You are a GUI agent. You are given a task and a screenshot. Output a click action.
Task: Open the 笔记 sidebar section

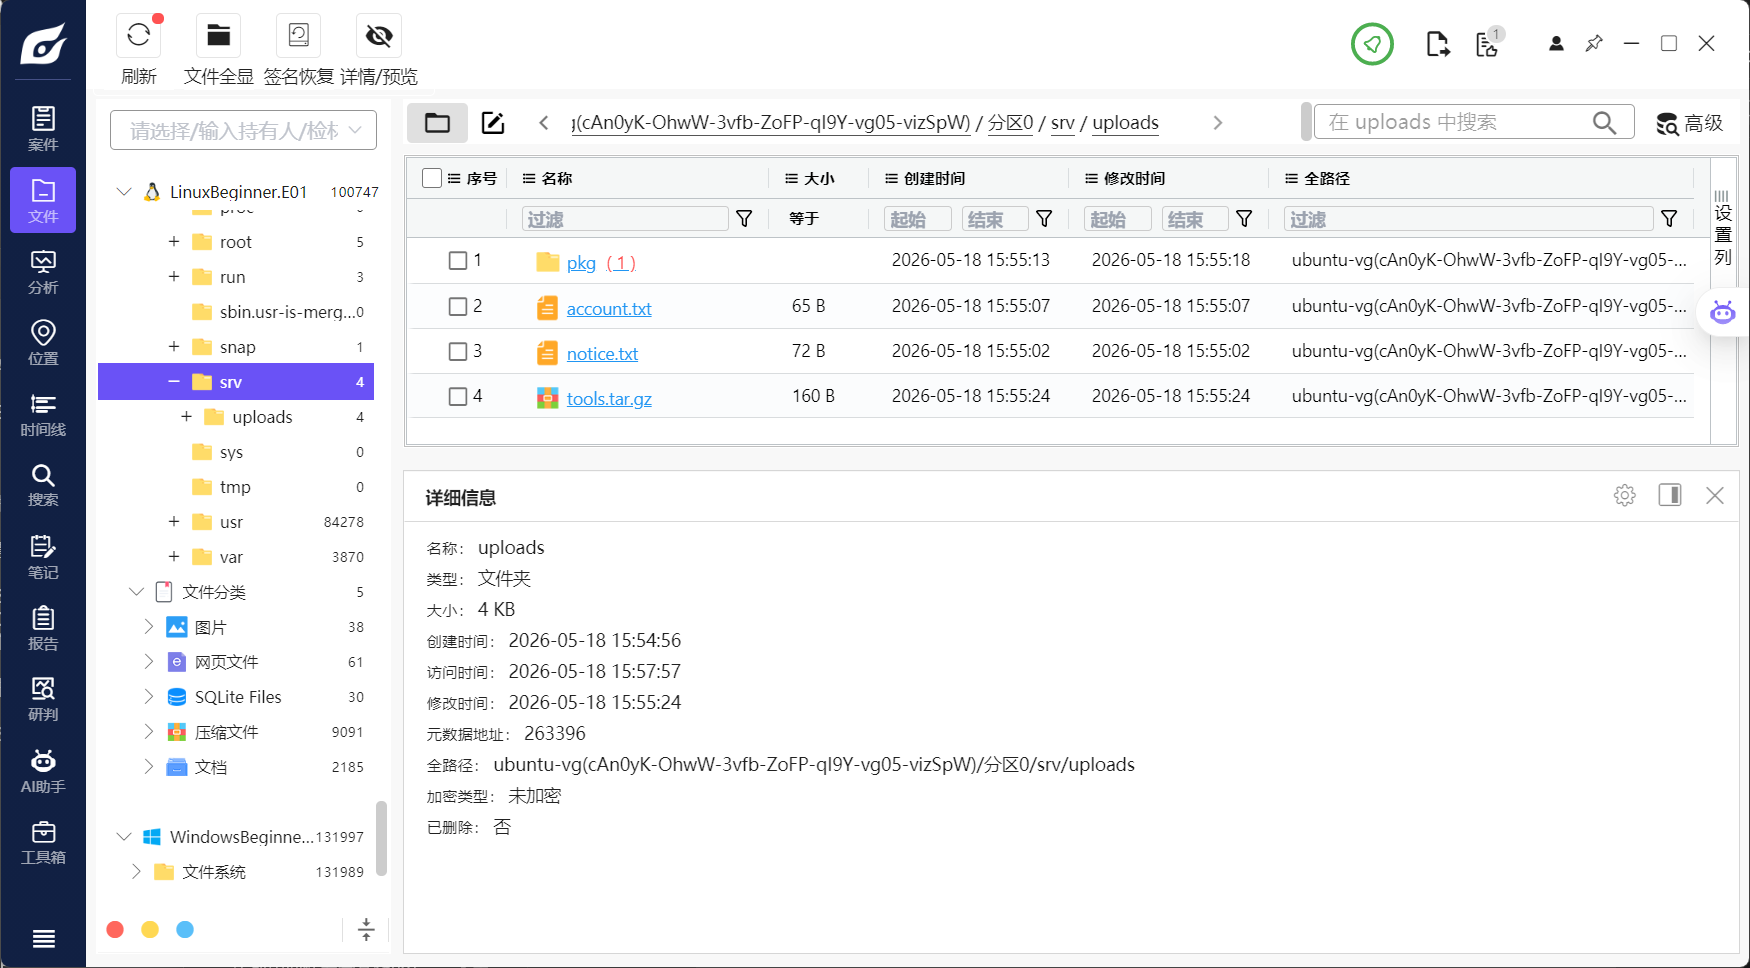click(43, 557)
